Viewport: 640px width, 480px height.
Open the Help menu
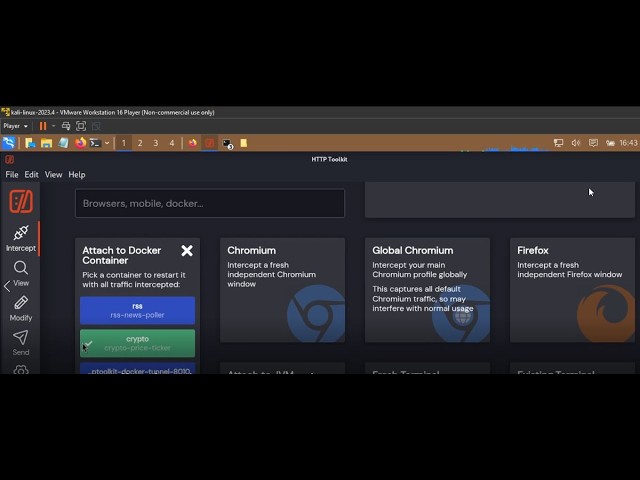click(77, 175)
